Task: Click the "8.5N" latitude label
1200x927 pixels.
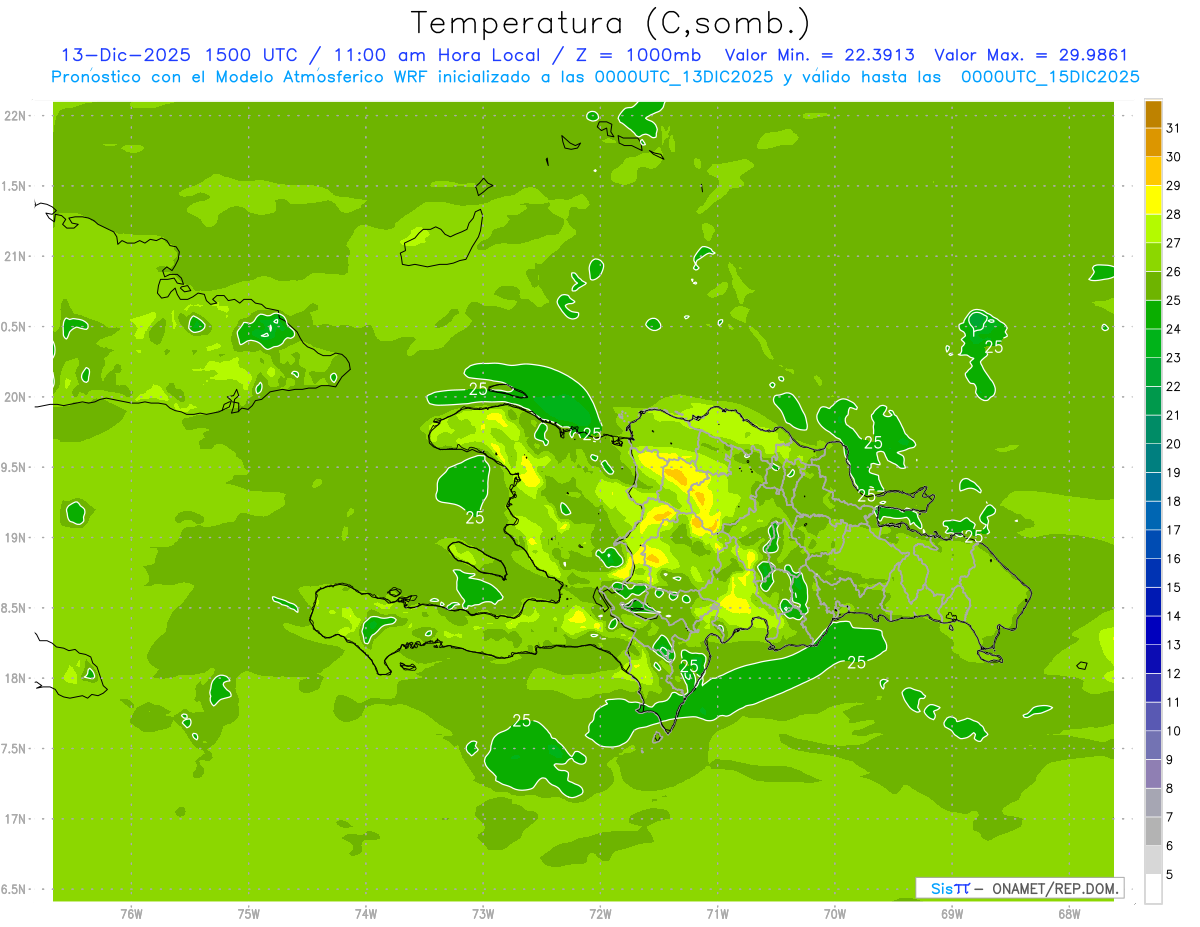Action: coord(14,608)
